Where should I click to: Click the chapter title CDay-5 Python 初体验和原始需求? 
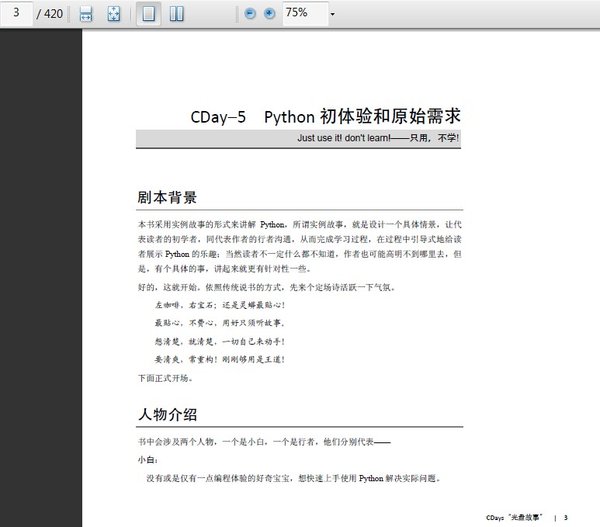tap(325, 116)
